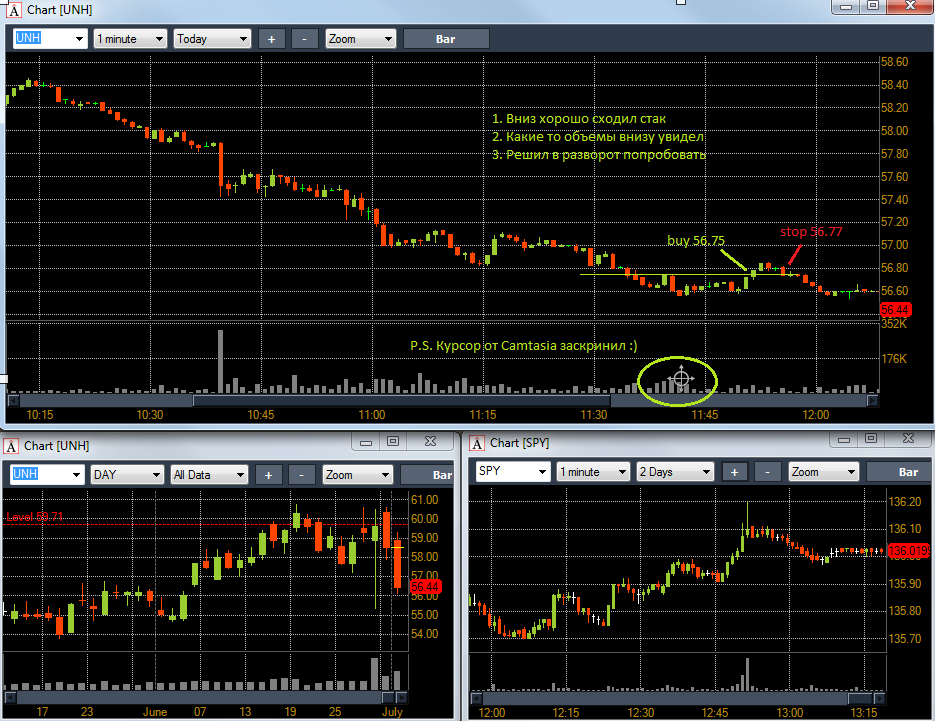Close the Chart [SPY] window

(x=908, y=440)
